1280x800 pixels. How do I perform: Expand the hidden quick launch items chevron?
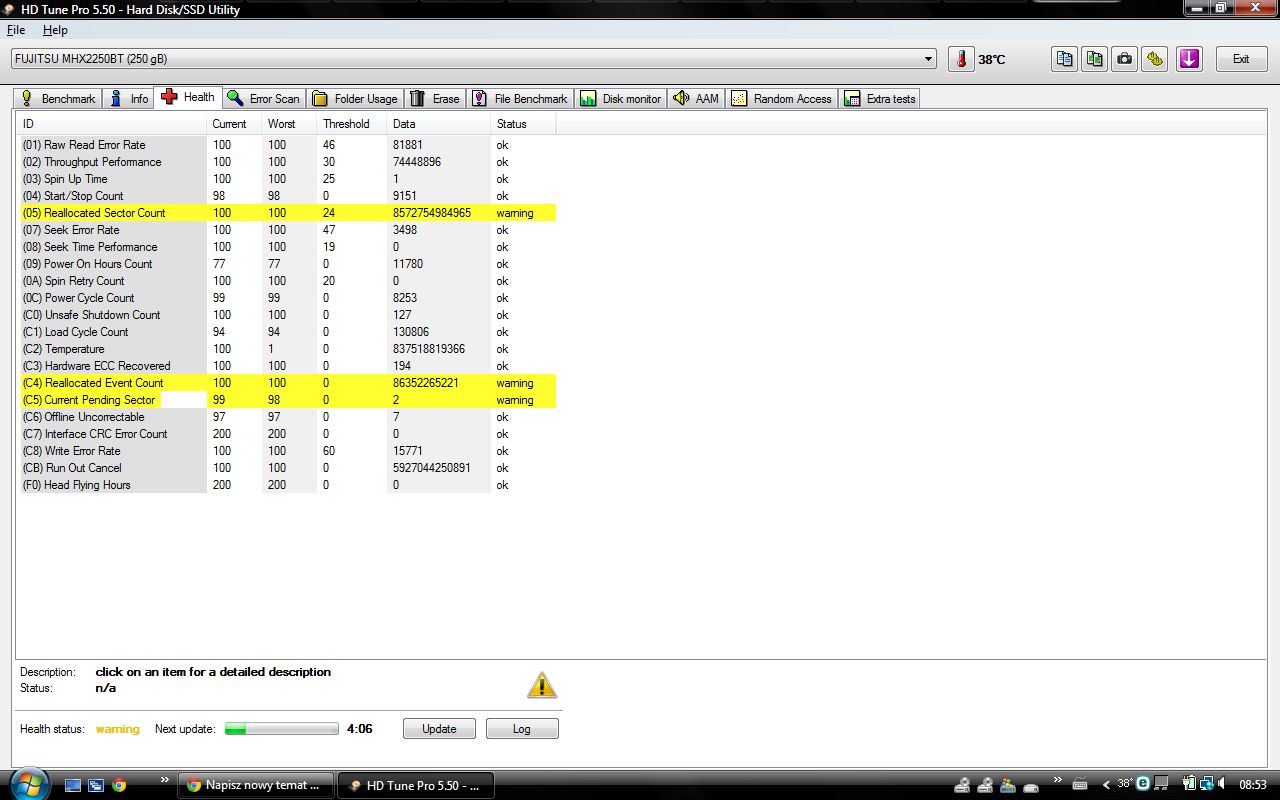coord(164,779)
